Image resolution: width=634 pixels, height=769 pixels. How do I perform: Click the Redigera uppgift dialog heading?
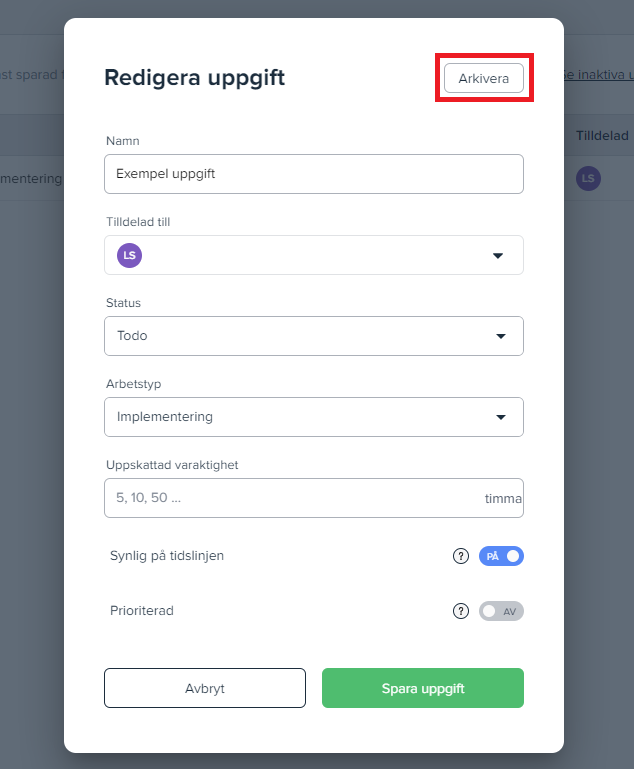pyautogui.click(x=195, y=78)
